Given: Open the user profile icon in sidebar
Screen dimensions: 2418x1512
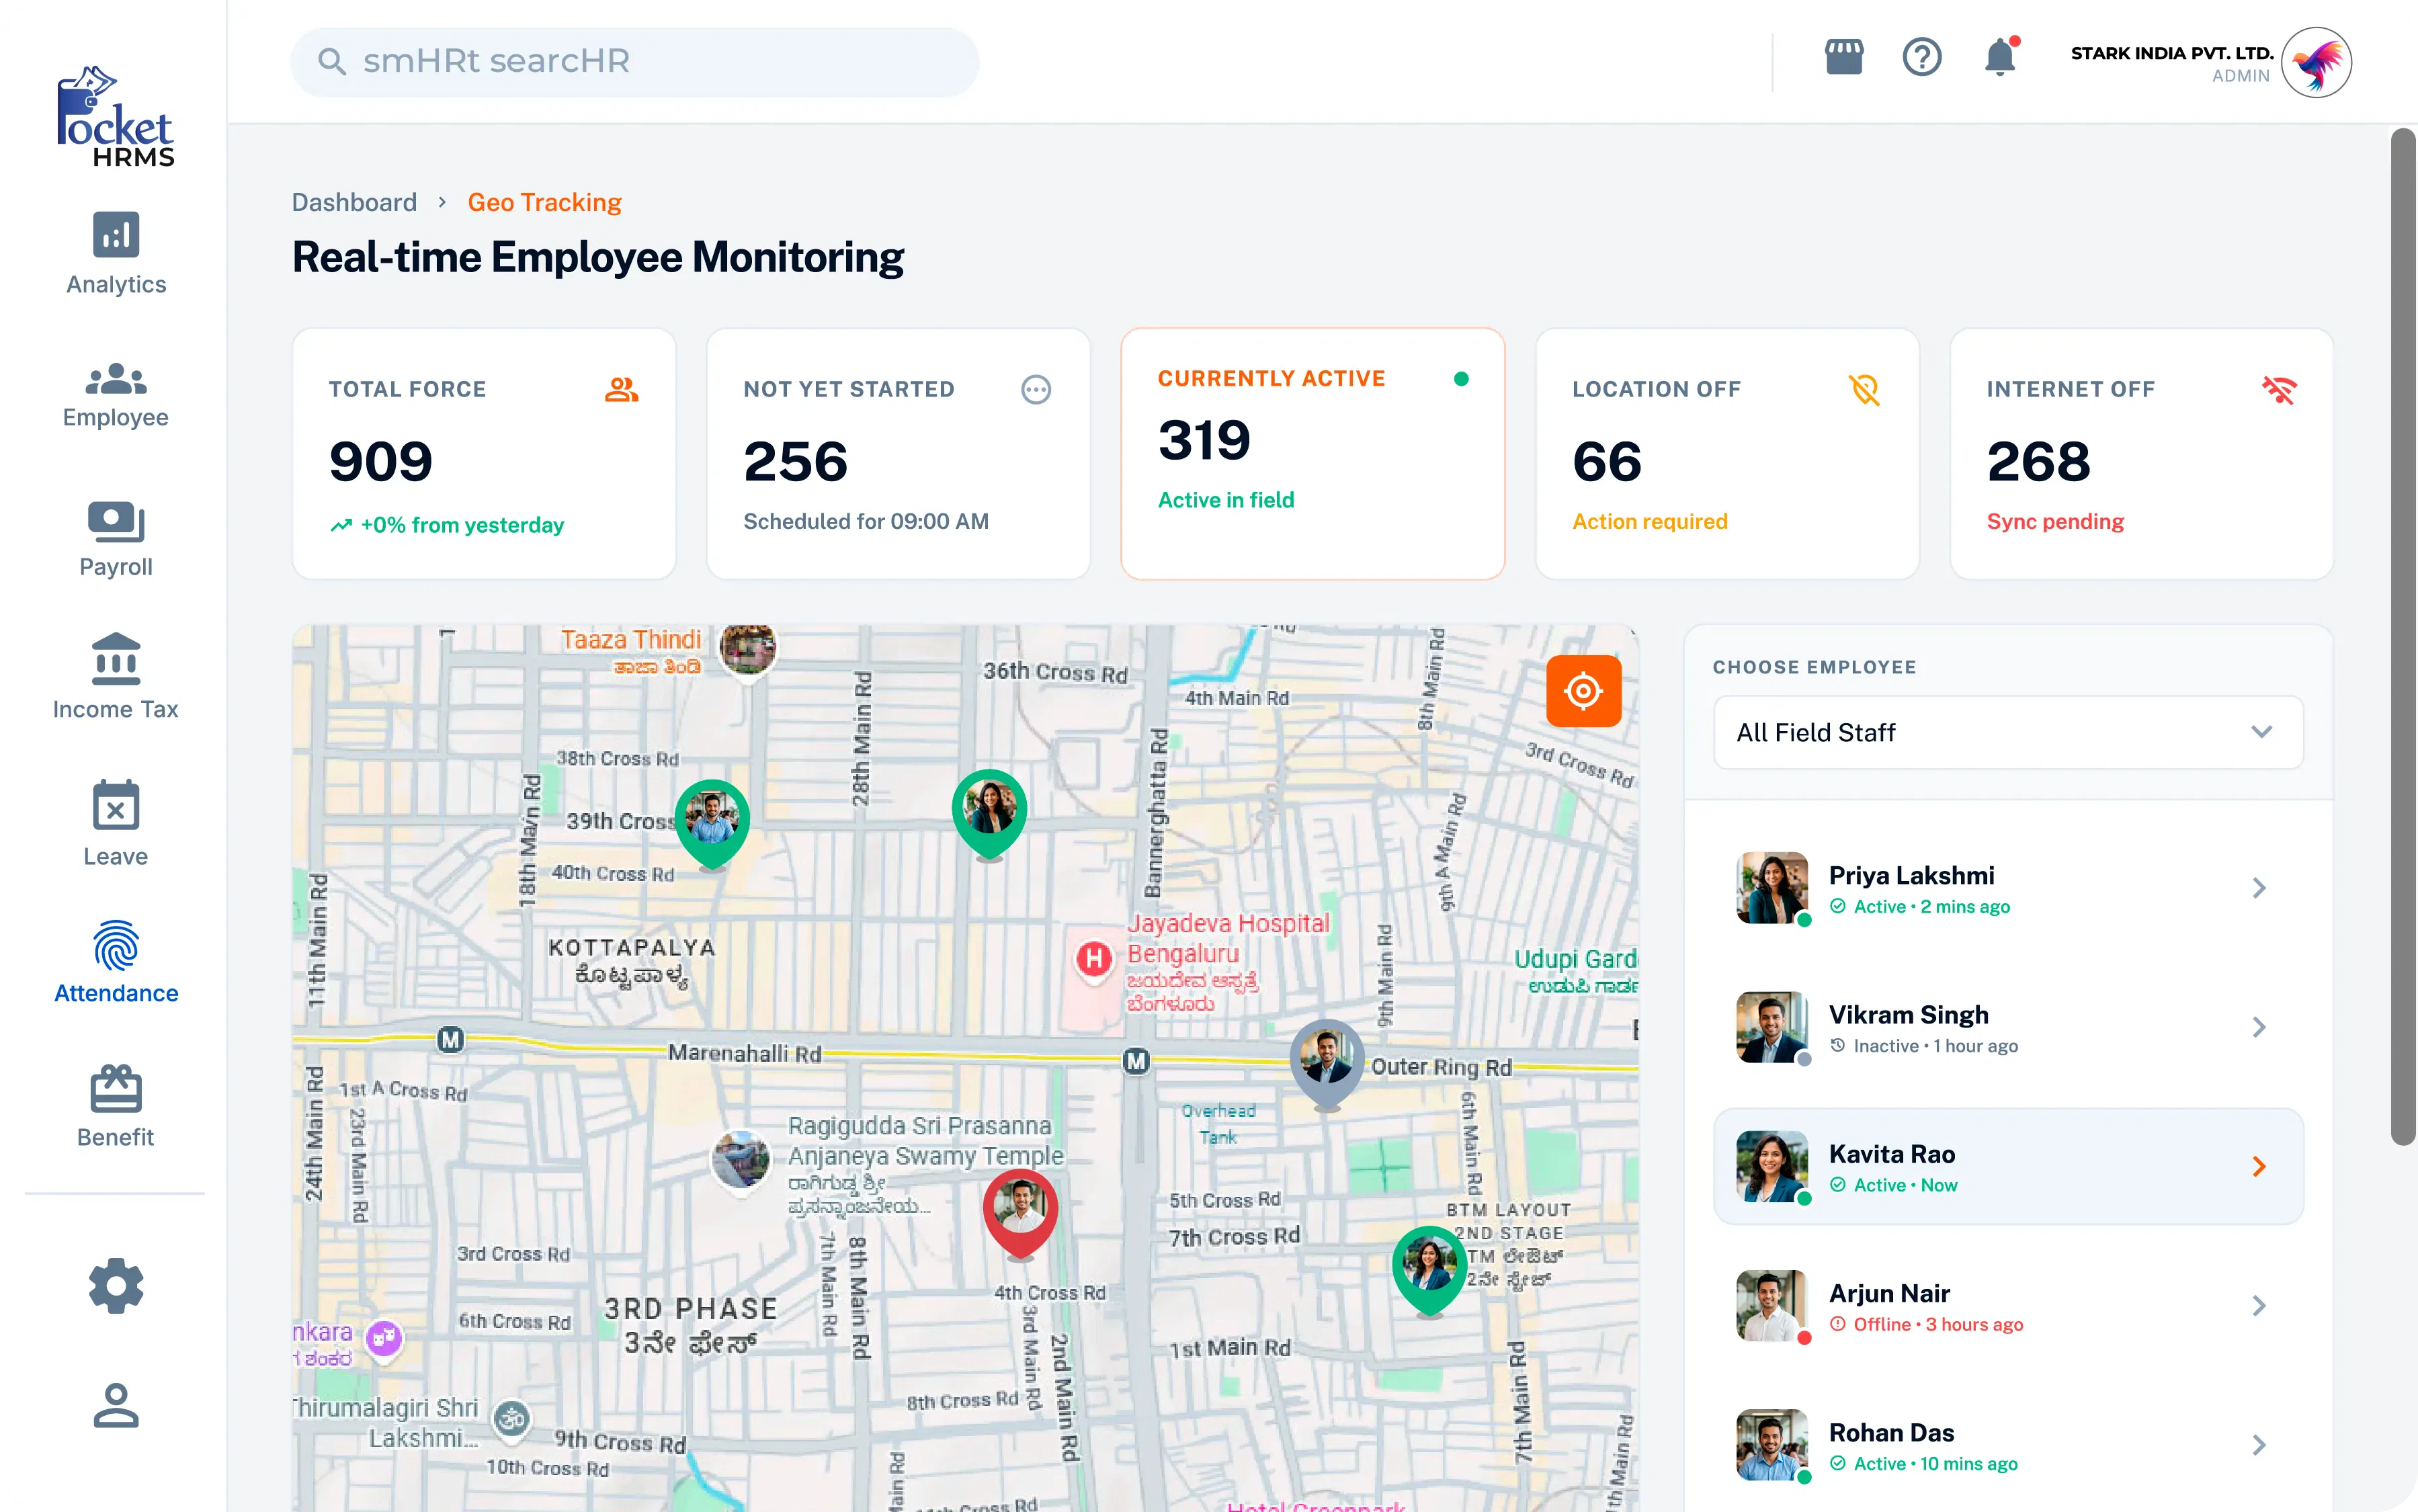Looking at the screenshot, I should [x=116, y=1405].
